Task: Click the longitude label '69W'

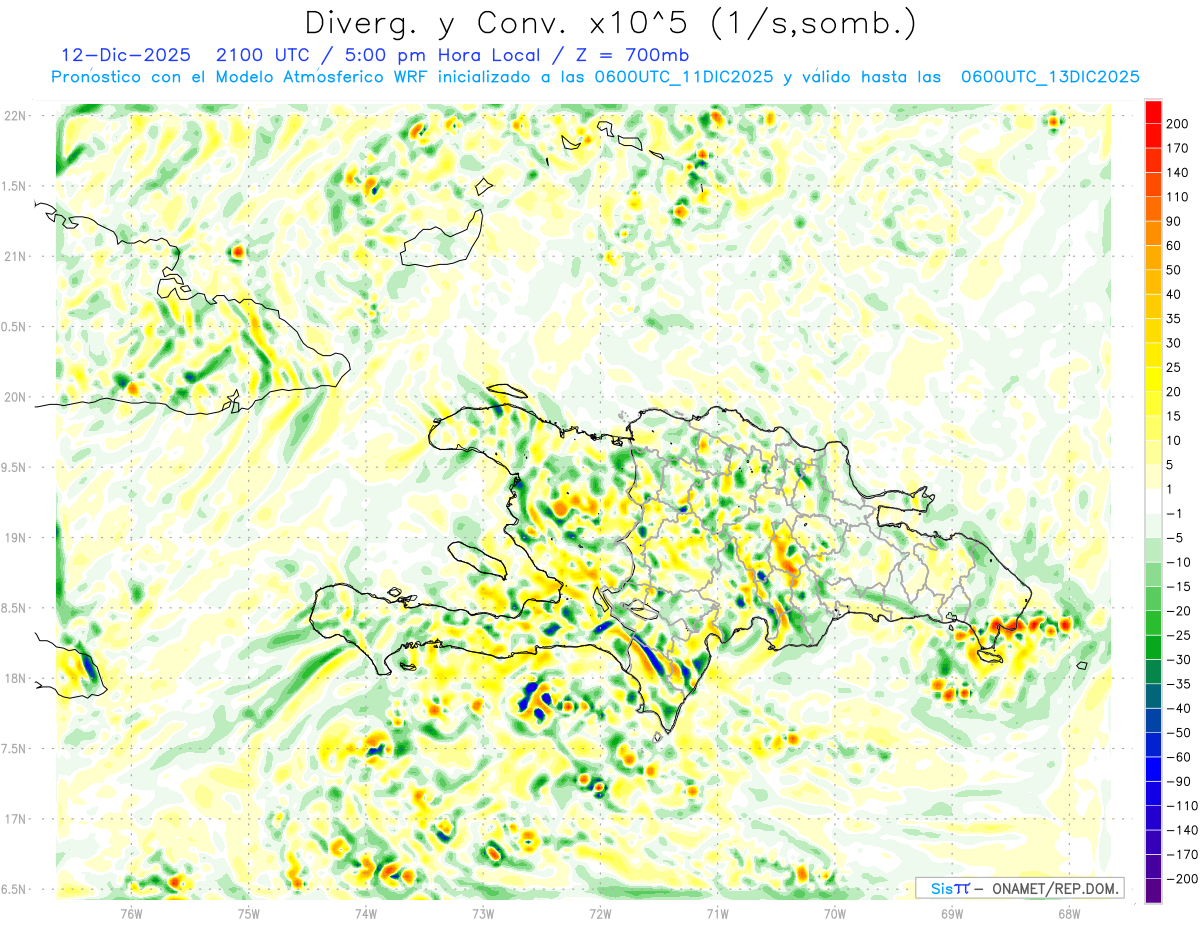Action: 952,913
